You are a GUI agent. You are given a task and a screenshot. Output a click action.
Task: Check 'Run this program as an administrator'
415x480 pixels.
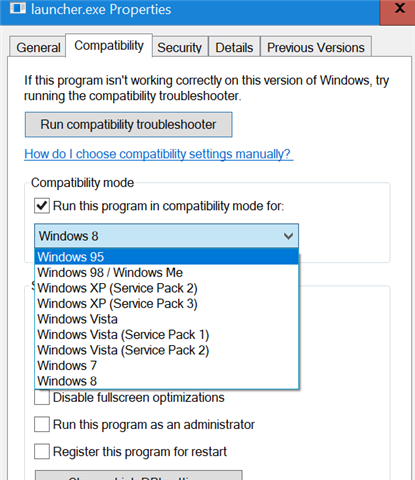tap(42, 424)
